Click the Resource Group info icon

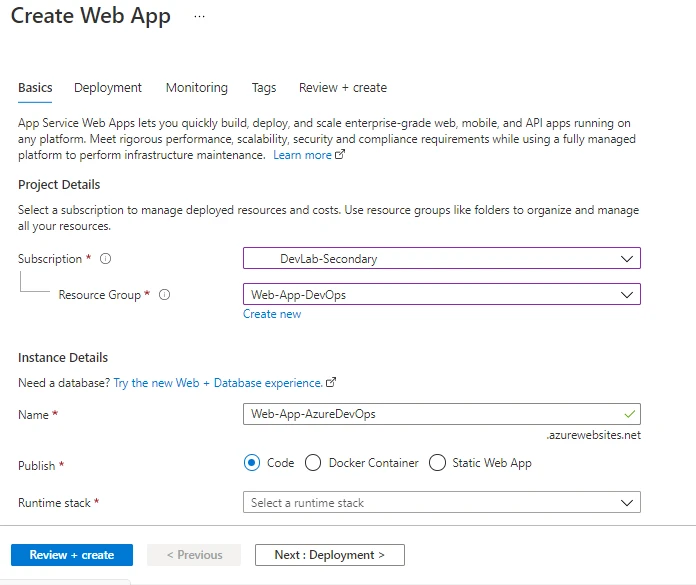[x=164, y=294]
